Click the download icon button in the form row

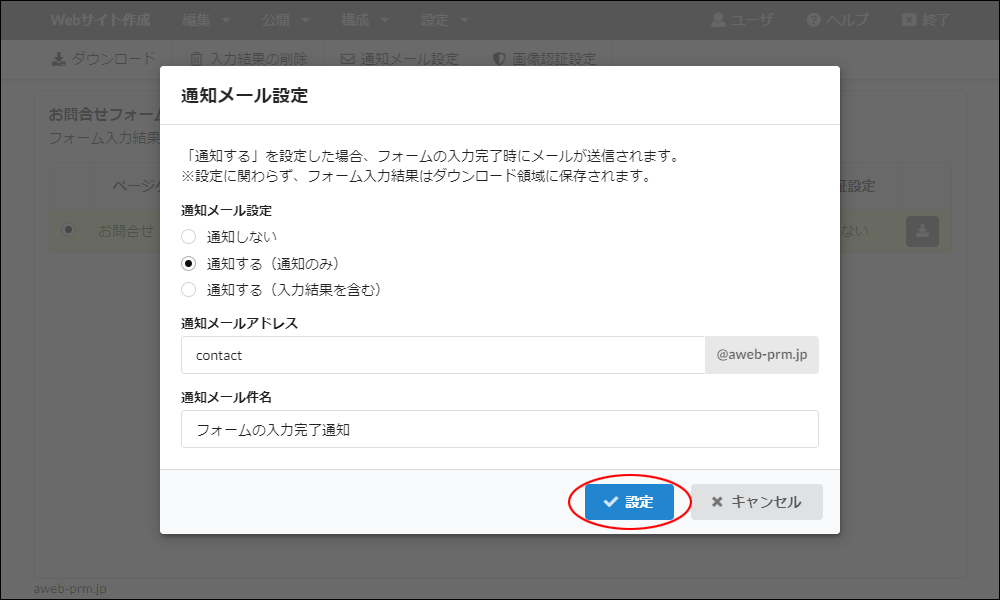922,231
